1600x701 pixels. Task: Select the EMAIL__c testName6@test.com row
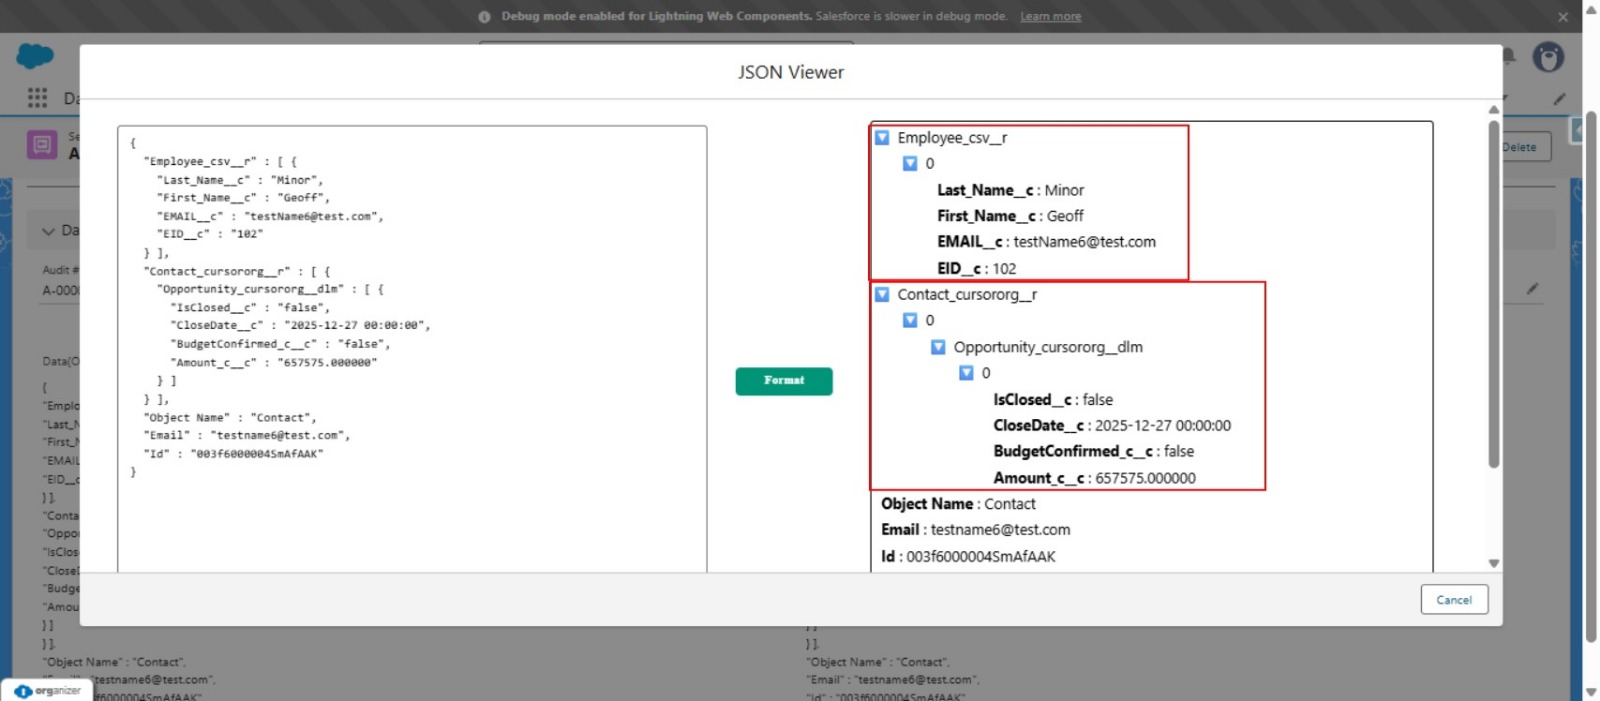(x=1046, y=242)
